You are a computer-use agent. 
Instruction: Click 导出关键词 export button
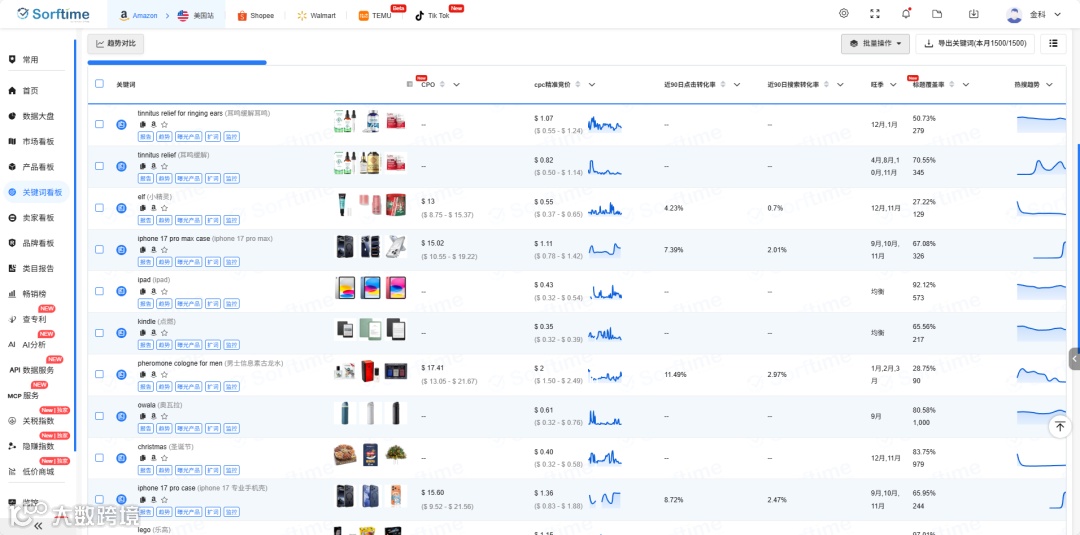tap(975, 43)
